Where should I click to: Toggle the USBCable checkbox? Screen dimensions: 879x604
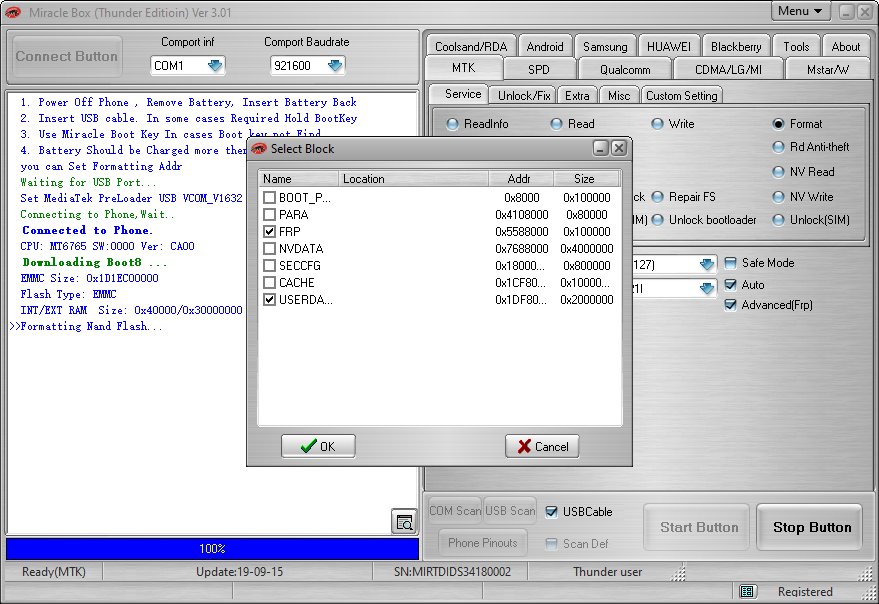click(x=552, y=511)
